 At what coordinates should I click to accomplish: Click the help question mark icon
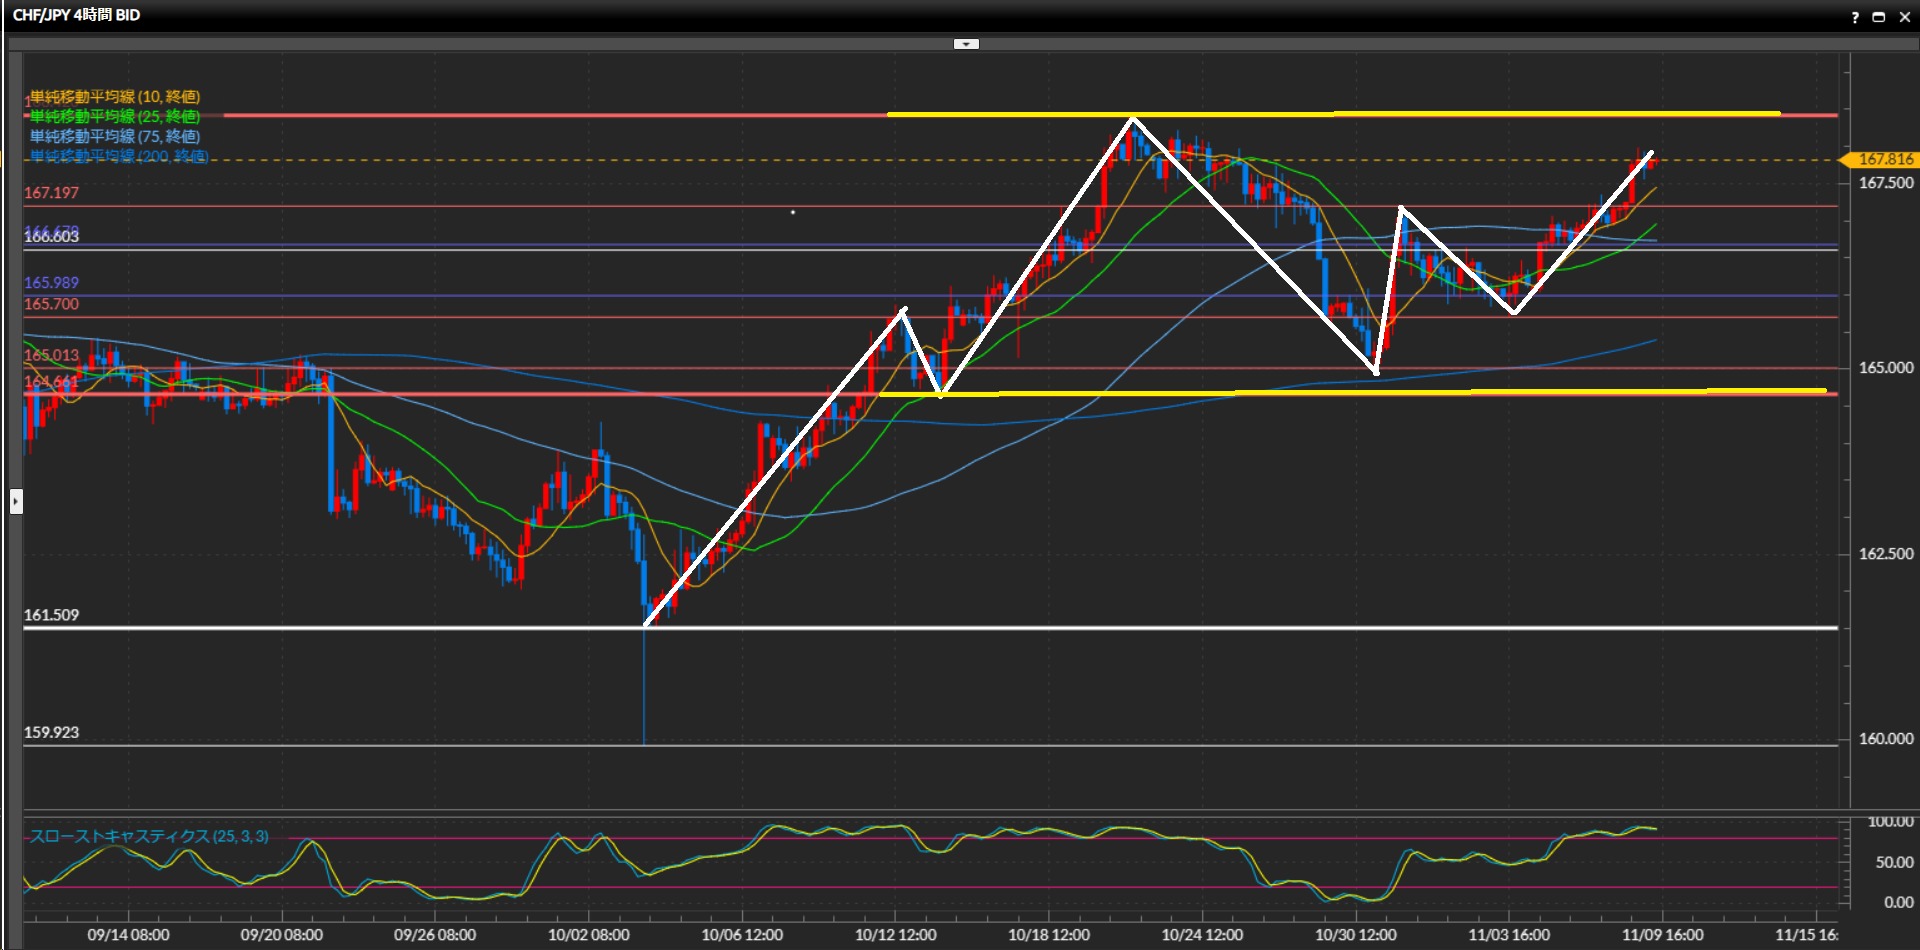point(1855,17)
